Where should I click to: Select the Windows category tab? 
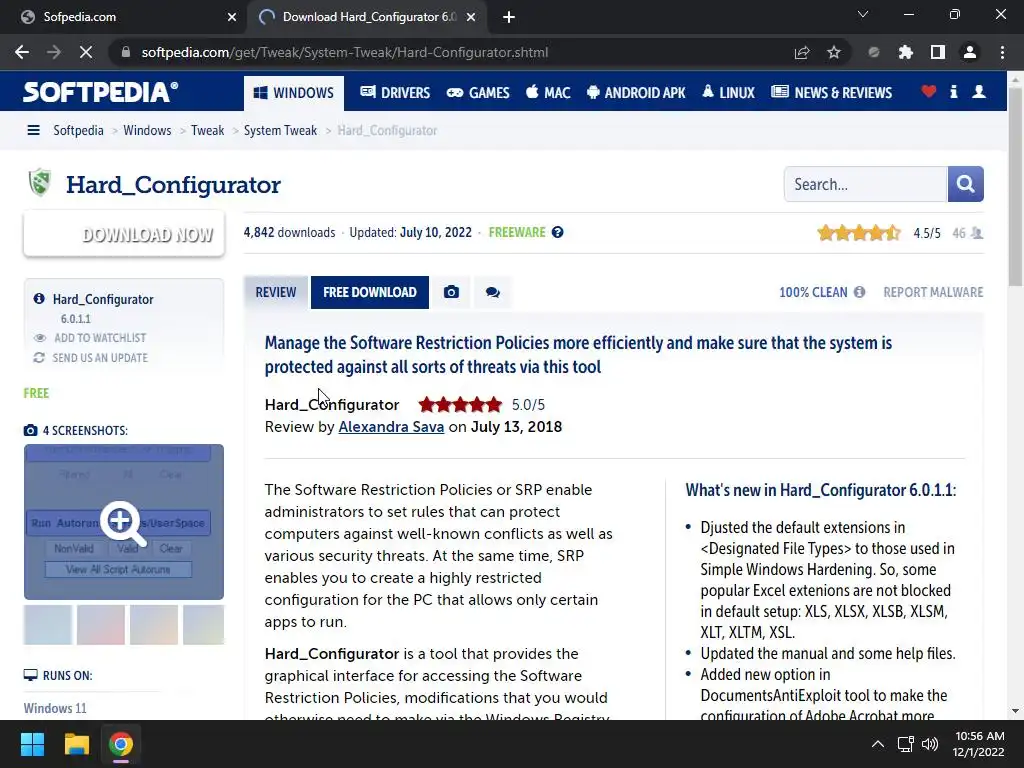click(294, 93)
